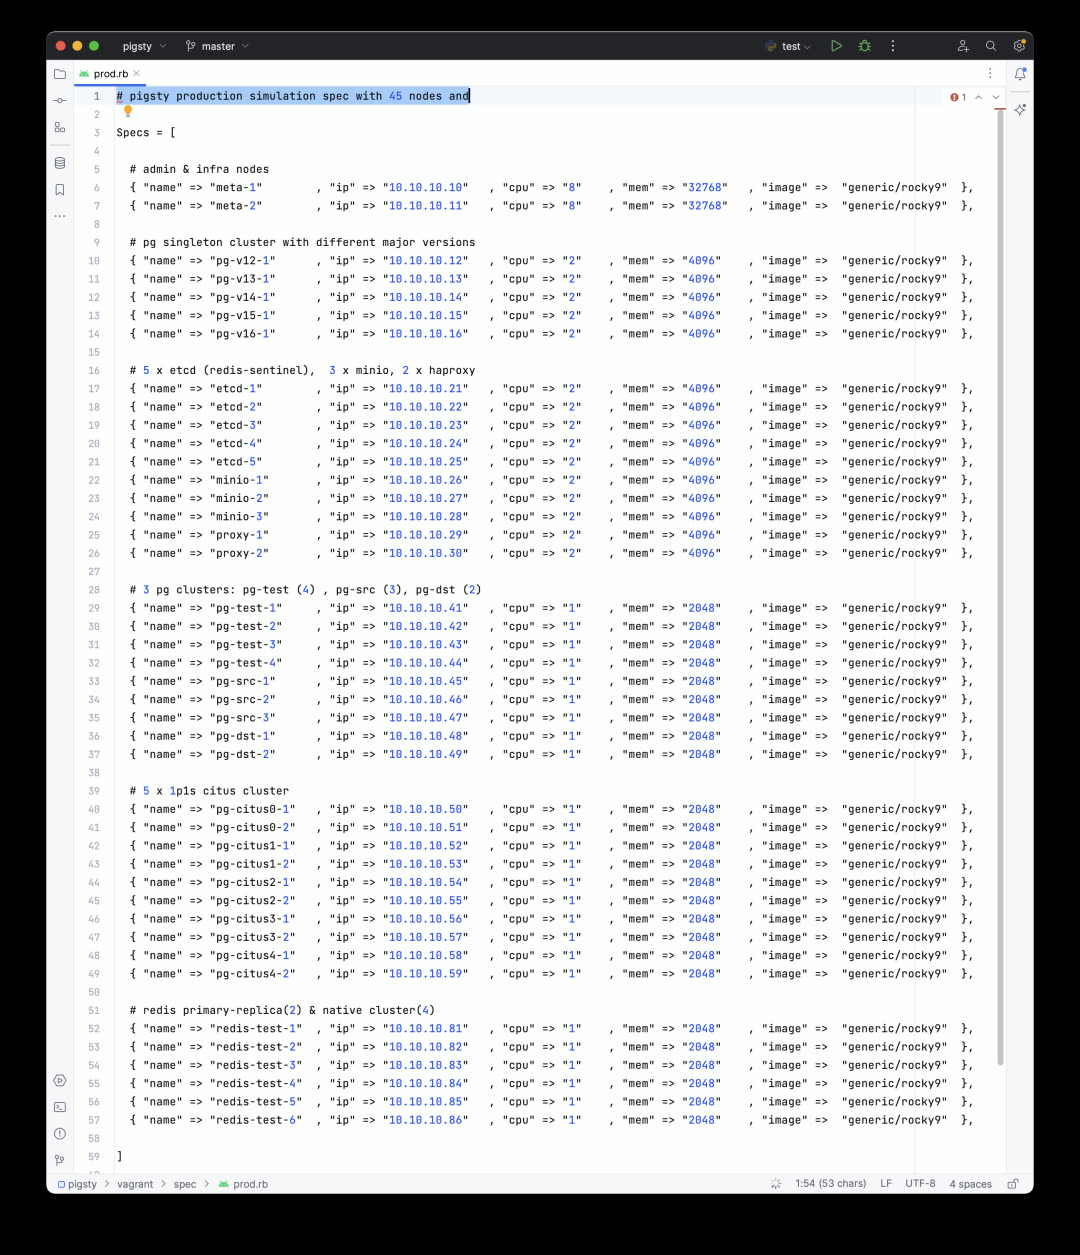Close the prod.rb tab
The image size is (1080, 1255).
point(137,74)
